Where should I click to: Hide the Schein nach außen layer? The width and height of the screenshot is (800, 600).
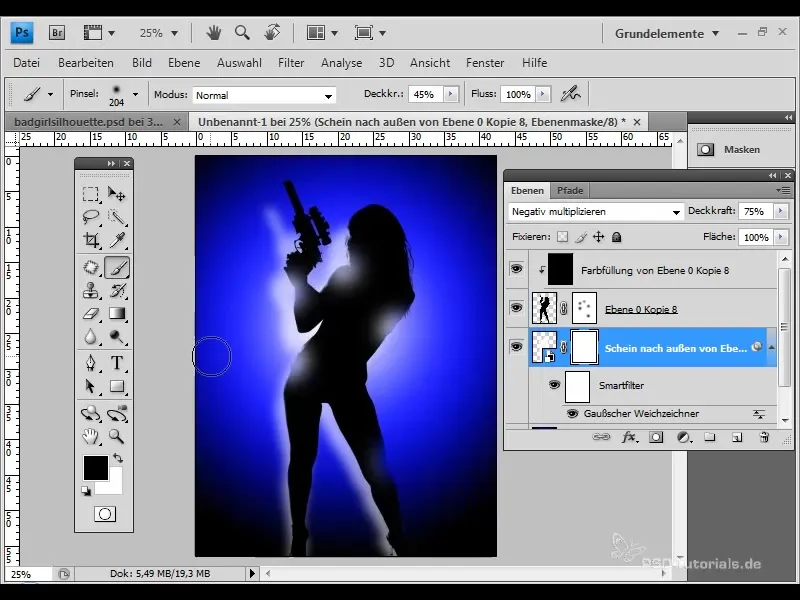tap(516, 347)
